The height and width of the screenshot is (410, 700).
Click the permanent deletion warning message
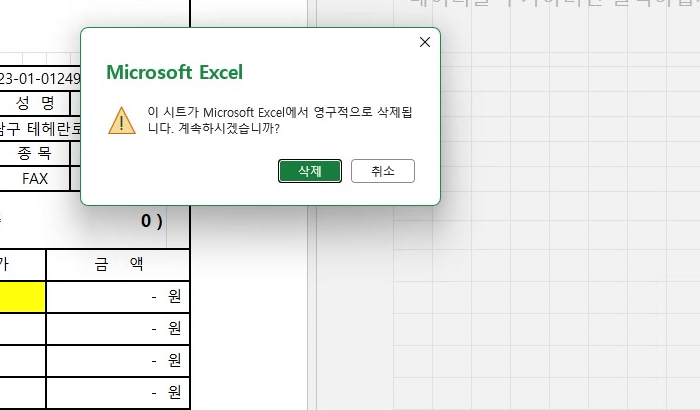(280, 120)
